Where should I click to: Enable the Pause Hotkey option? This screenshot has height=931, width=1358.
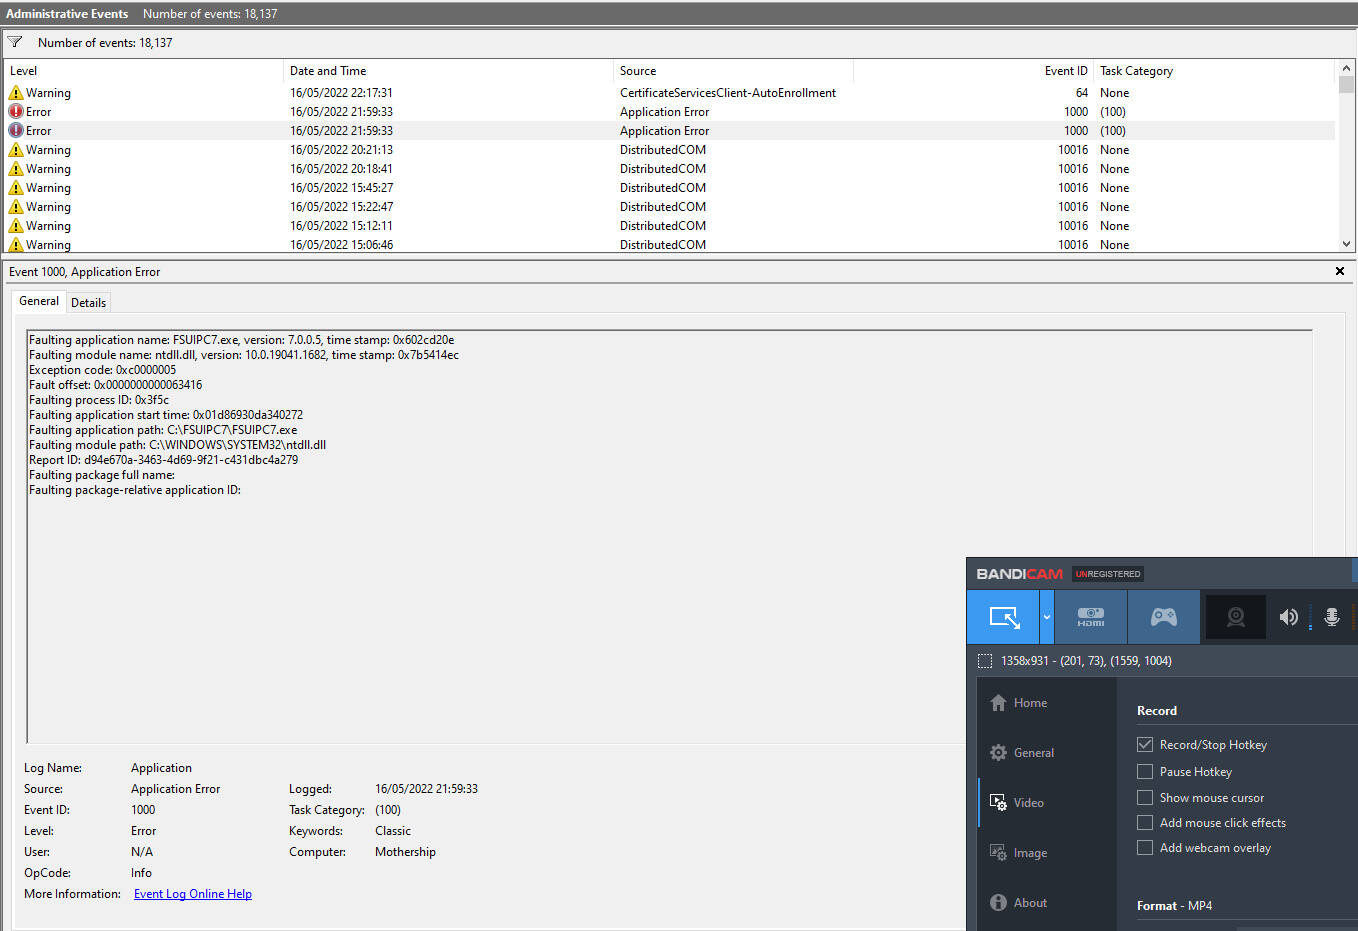(x=1144, y=771)
